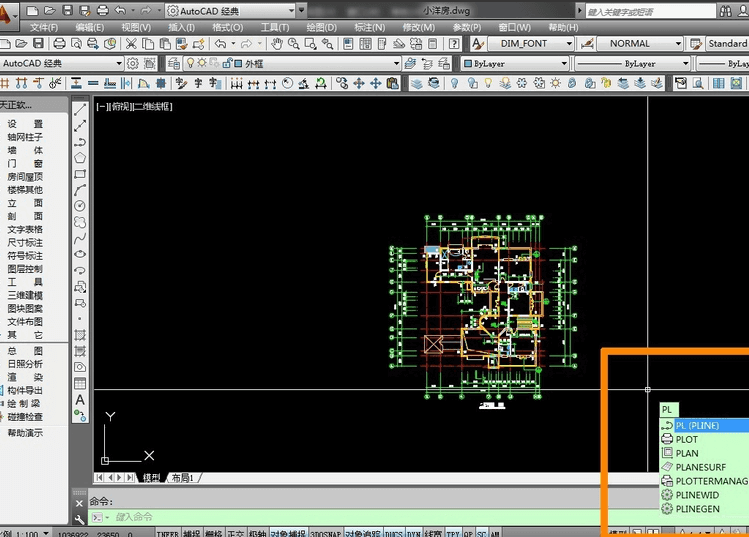Image resolution: width=749 pixels, height=537 pixels.
Task: Toggle 对象捕捉 object snap in status bar
Action: point(288,533)
